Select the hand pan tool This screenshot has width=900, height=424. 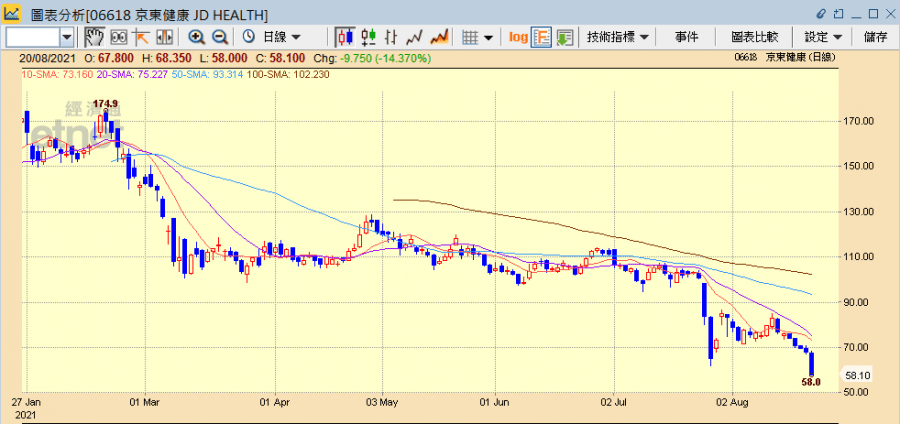(95, 37)
